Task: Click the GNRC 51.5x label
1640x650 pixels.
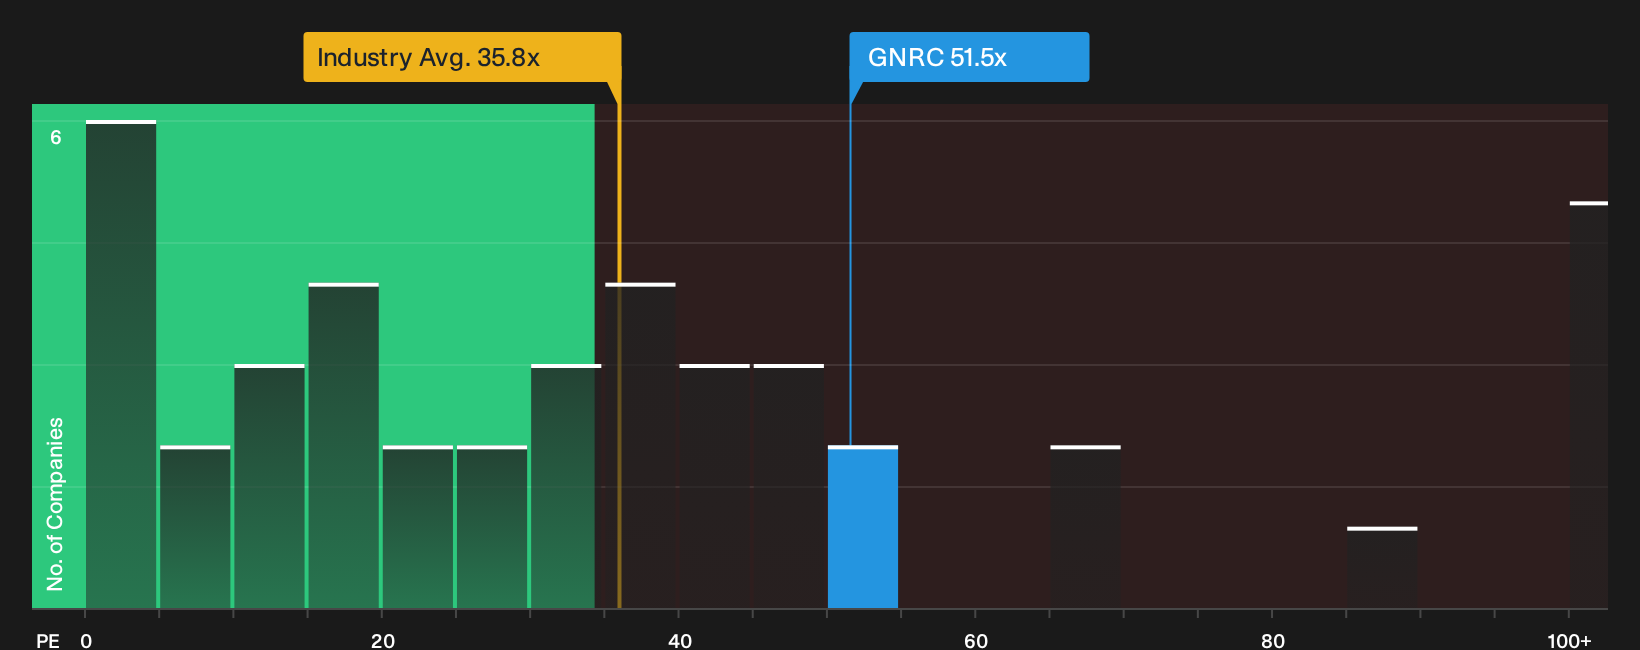Action: [x=969, y=57]
